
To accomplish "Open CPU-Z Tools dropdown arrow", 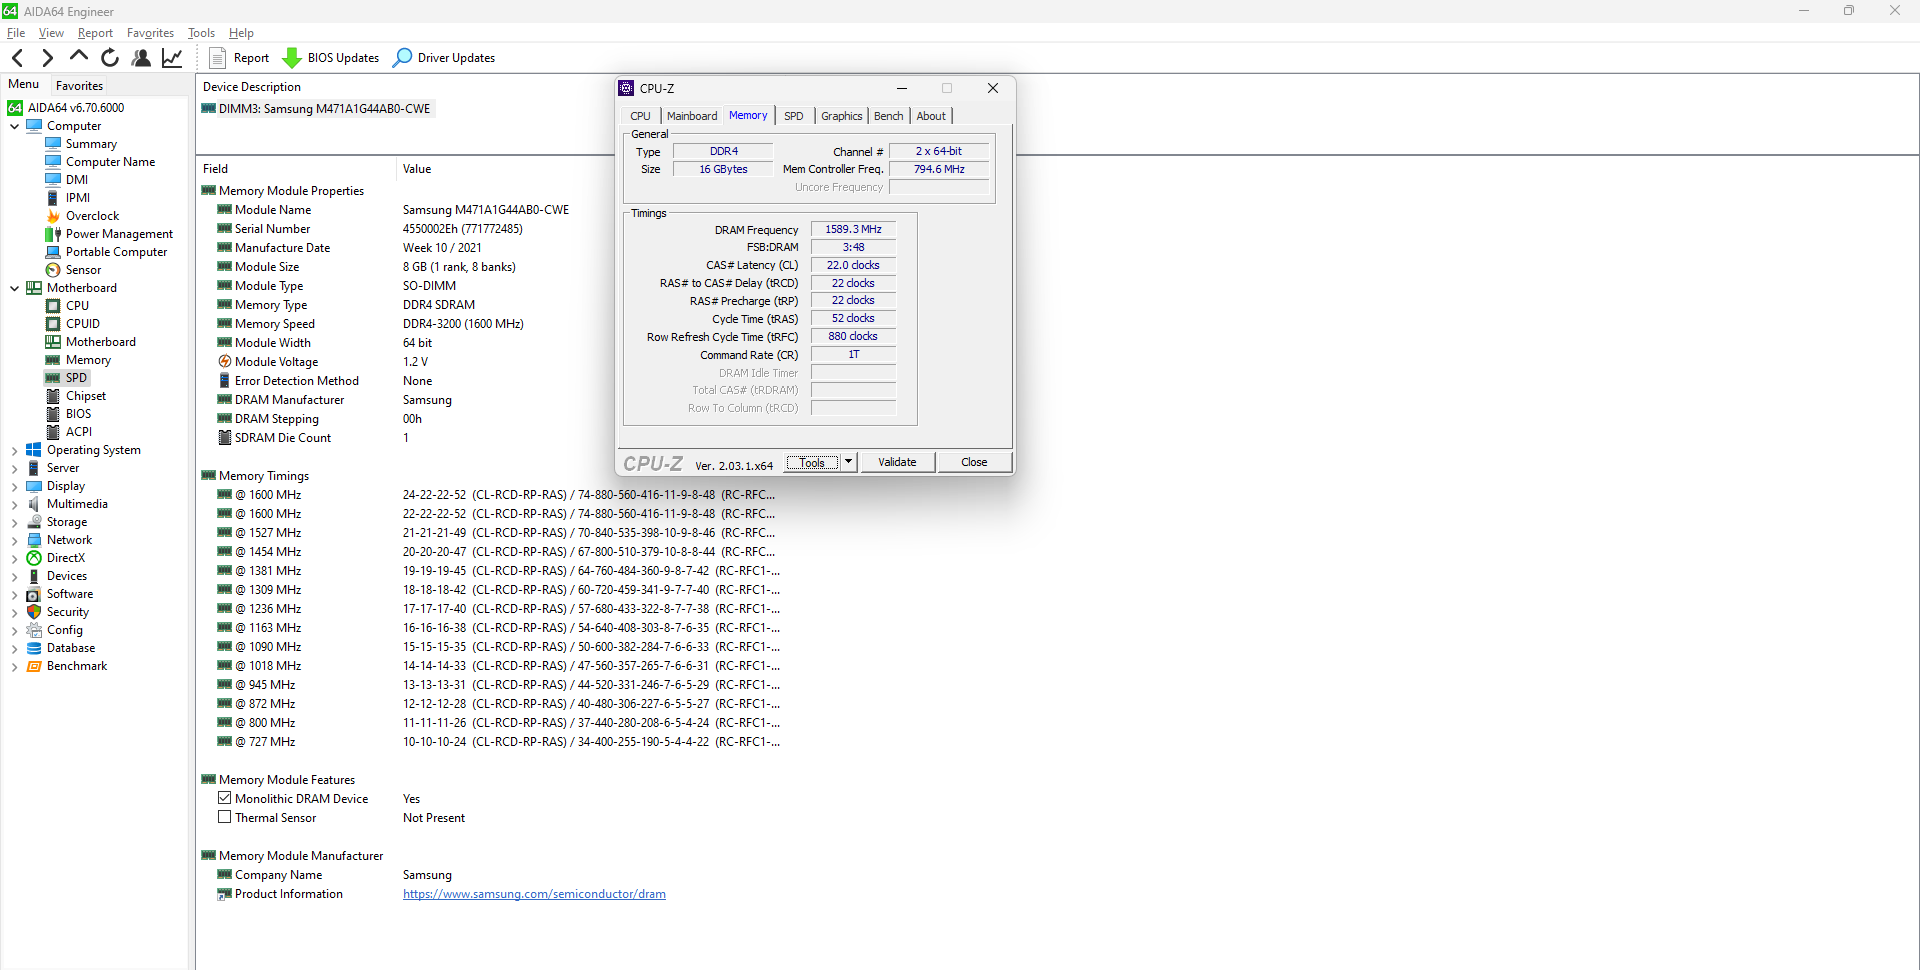I will 849,462.
